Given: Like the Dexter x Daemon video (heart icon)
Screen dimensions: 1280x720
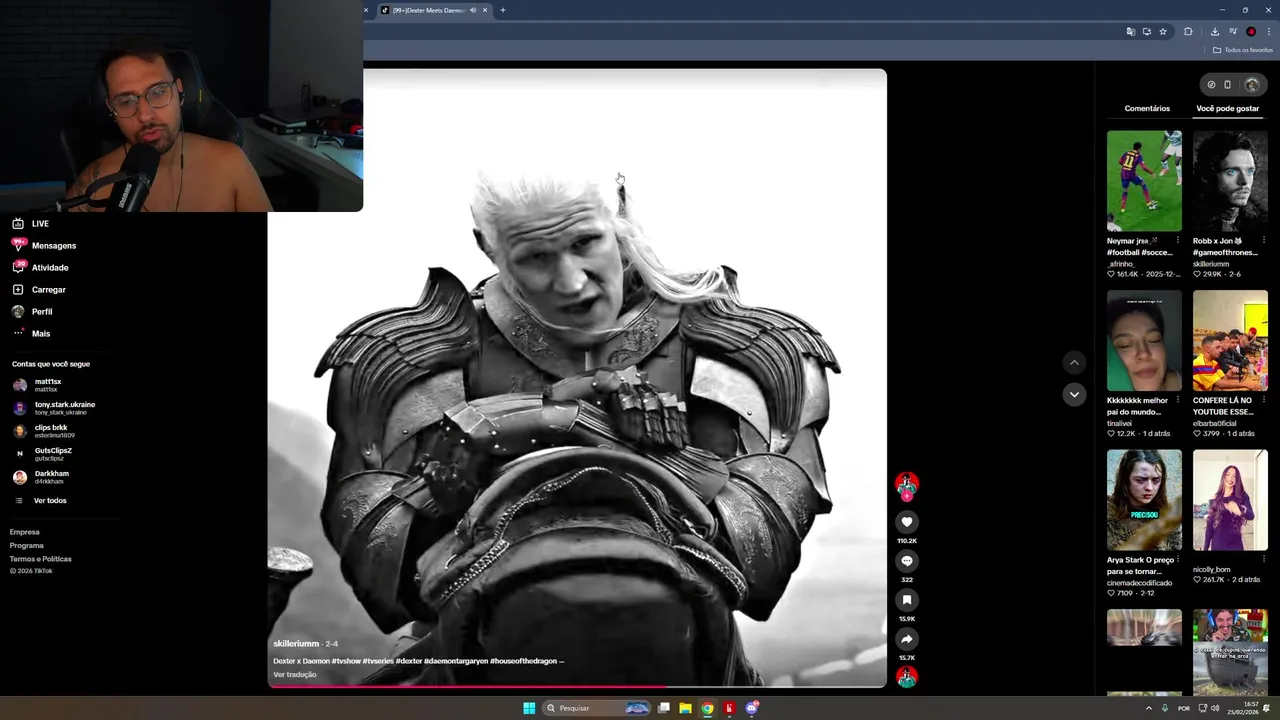Looking at the screenshot, I should (x=907, y=522).
